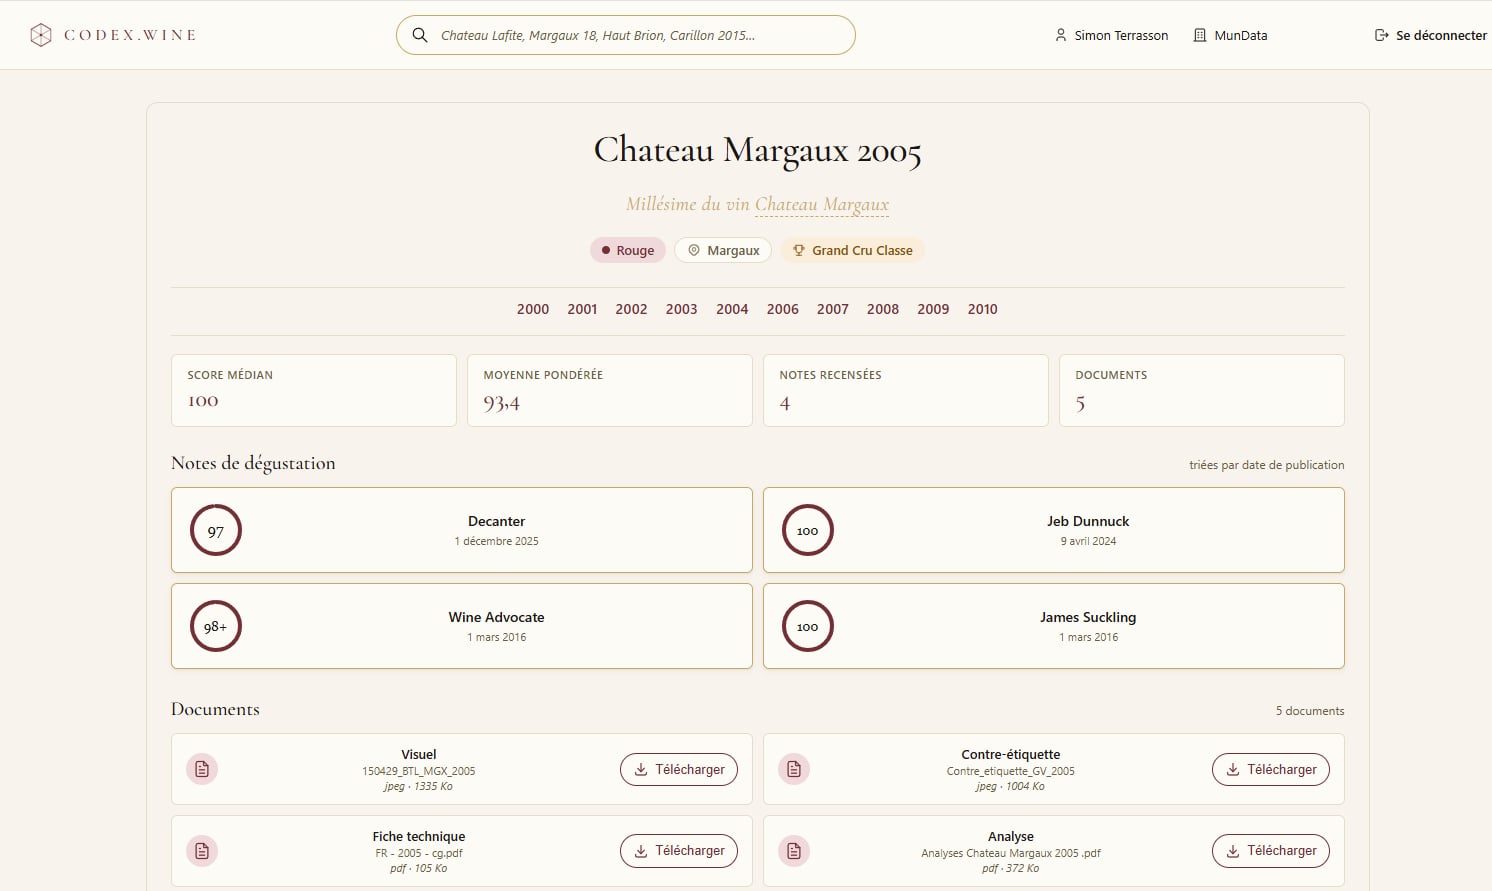
Task: Click the Jeb Dunnuck 100 score circle
Action: [808, 530]
